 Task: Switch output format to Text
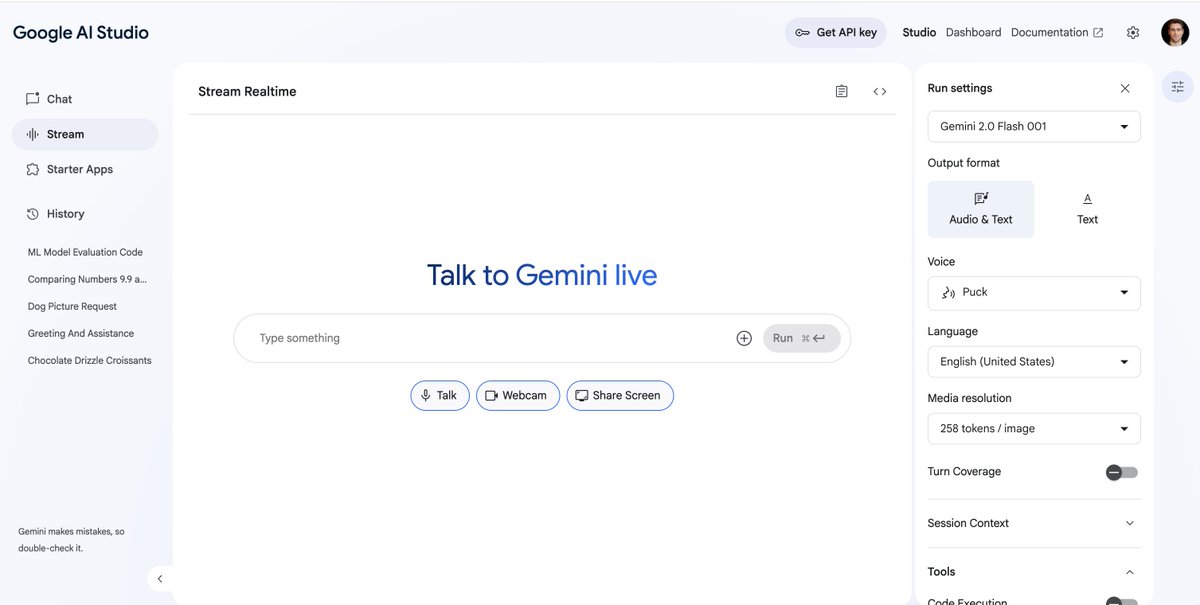[x=1087, y=208]
